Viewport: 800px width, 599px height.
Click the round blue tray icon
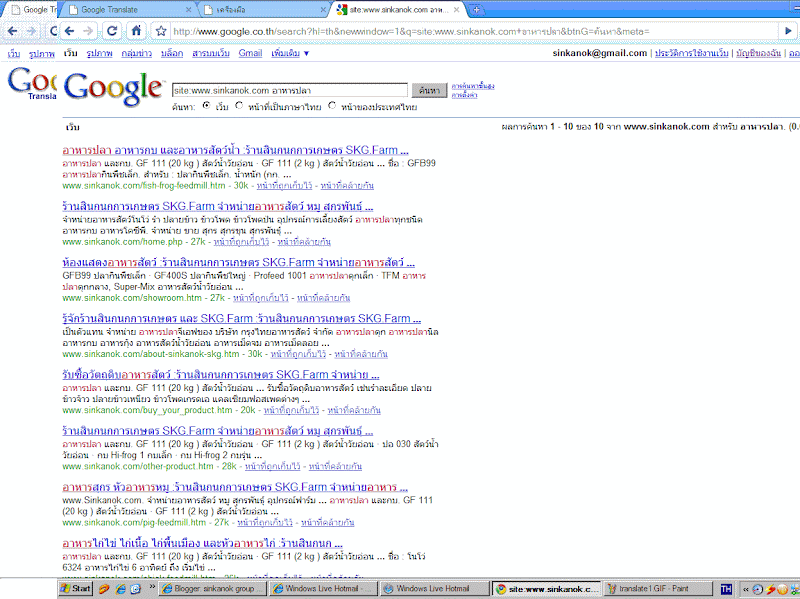(x=758, y=589)
